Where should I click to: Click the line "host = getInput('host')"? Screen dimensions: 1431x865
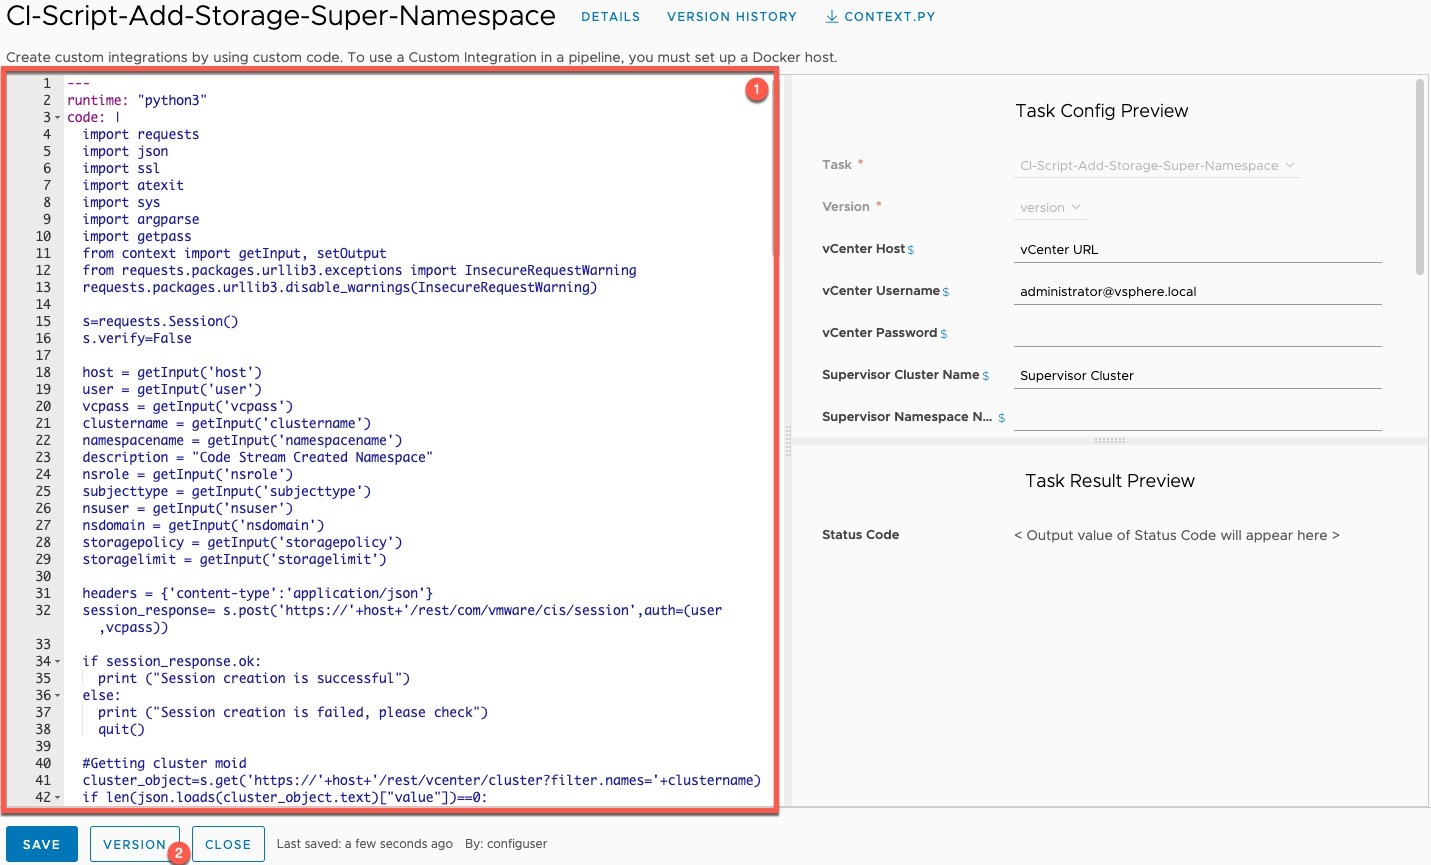[172, 372]
